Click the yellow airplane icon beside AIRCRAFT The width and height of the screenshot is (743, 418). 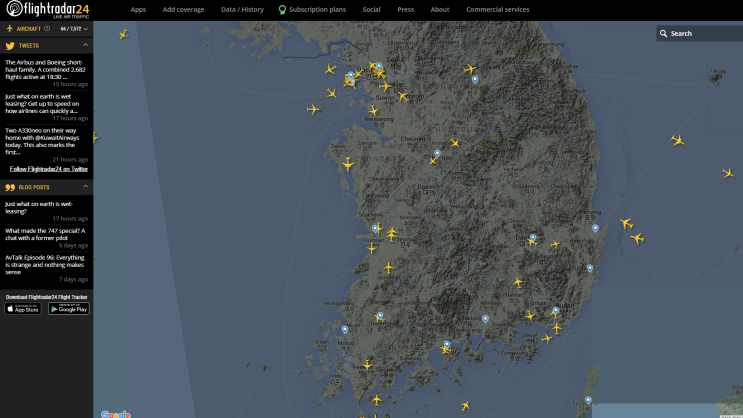tap(9, 29)
